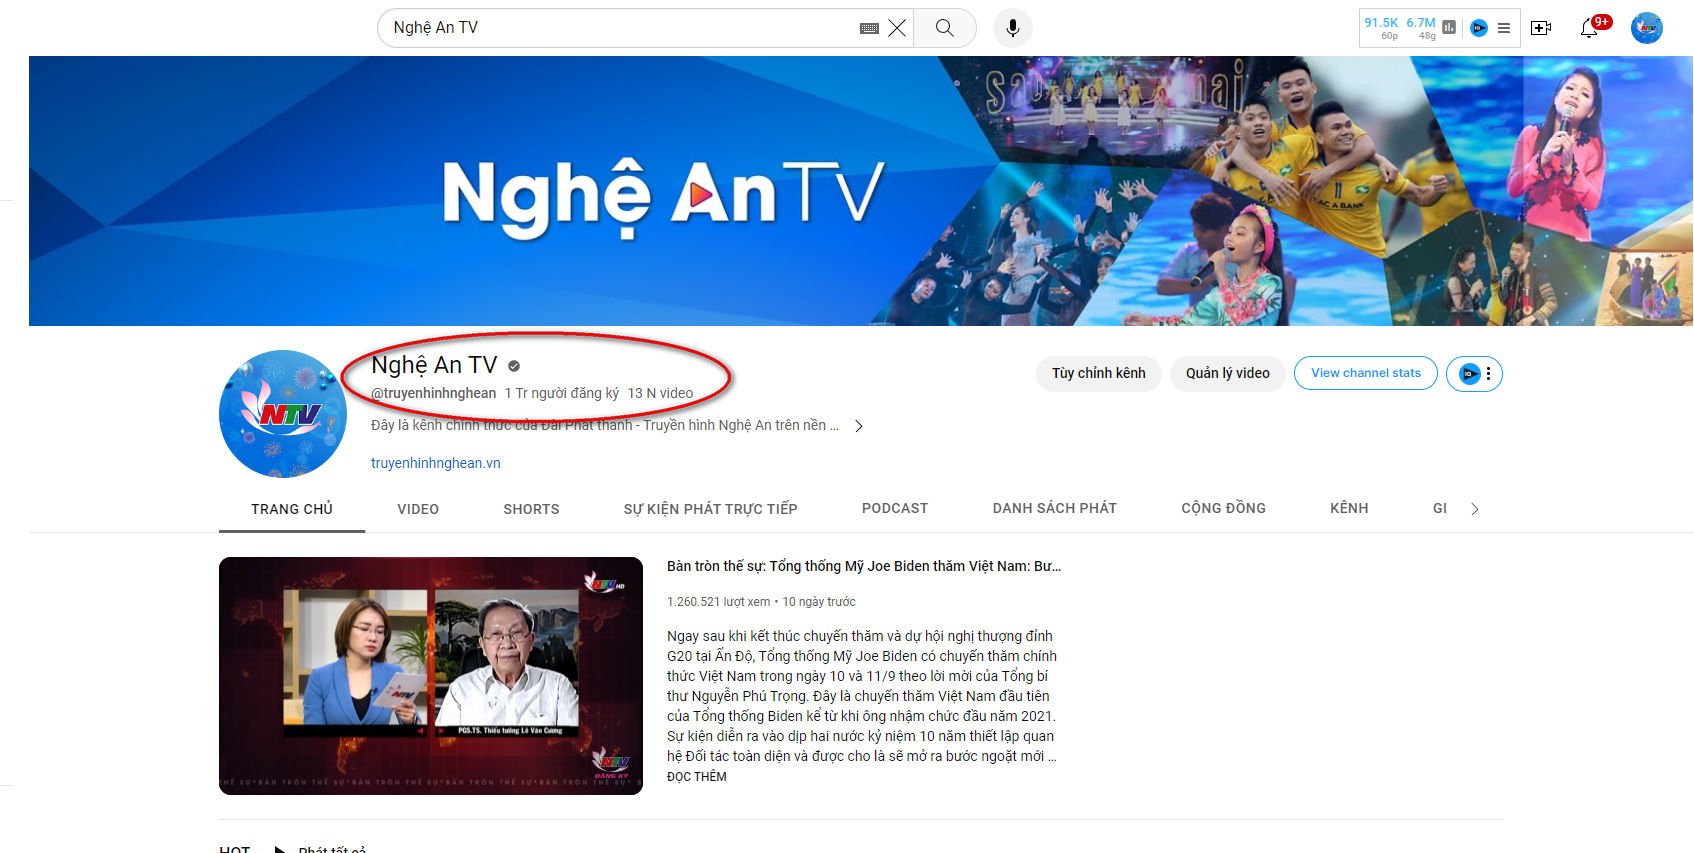Click the vidIQ logo in the toolbar

coord(1479,28)
